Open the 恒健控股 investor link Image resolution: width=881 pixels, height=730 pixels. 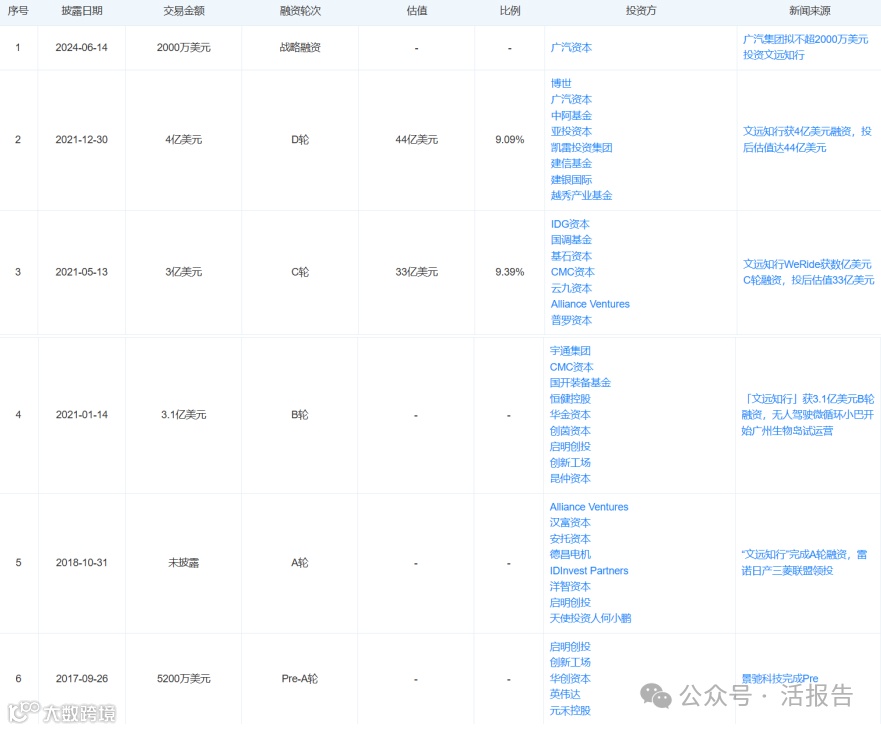[x=570, y=399]
